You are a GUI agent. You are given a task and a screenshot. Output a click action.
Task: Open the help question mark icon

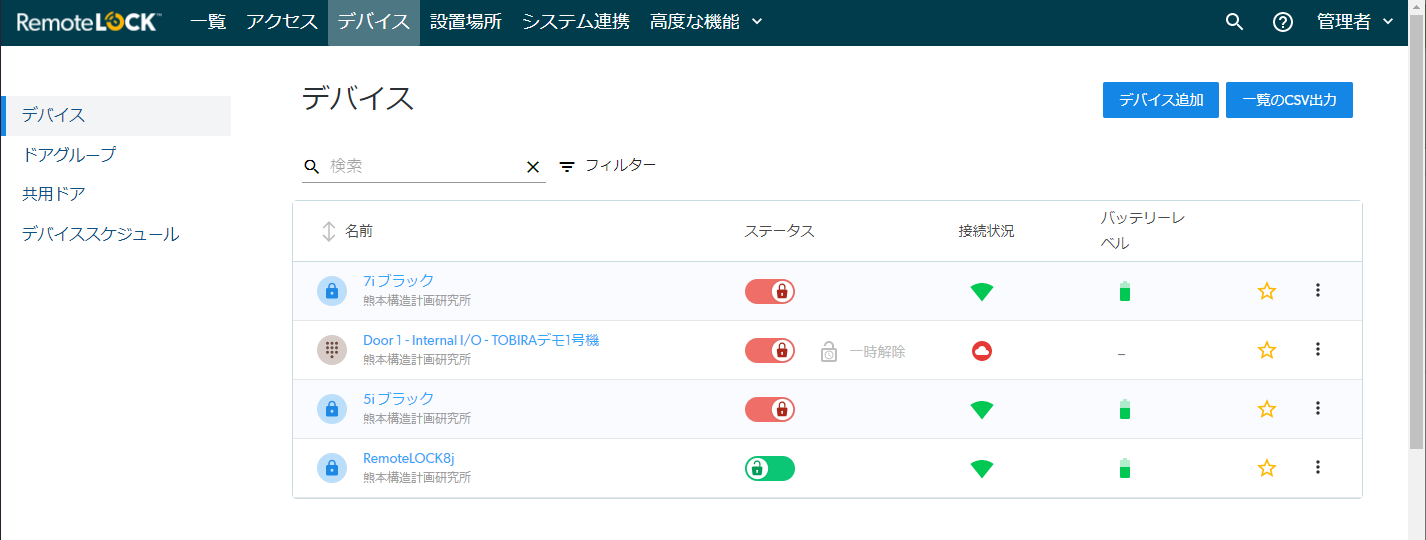[x=1283, y=22]
